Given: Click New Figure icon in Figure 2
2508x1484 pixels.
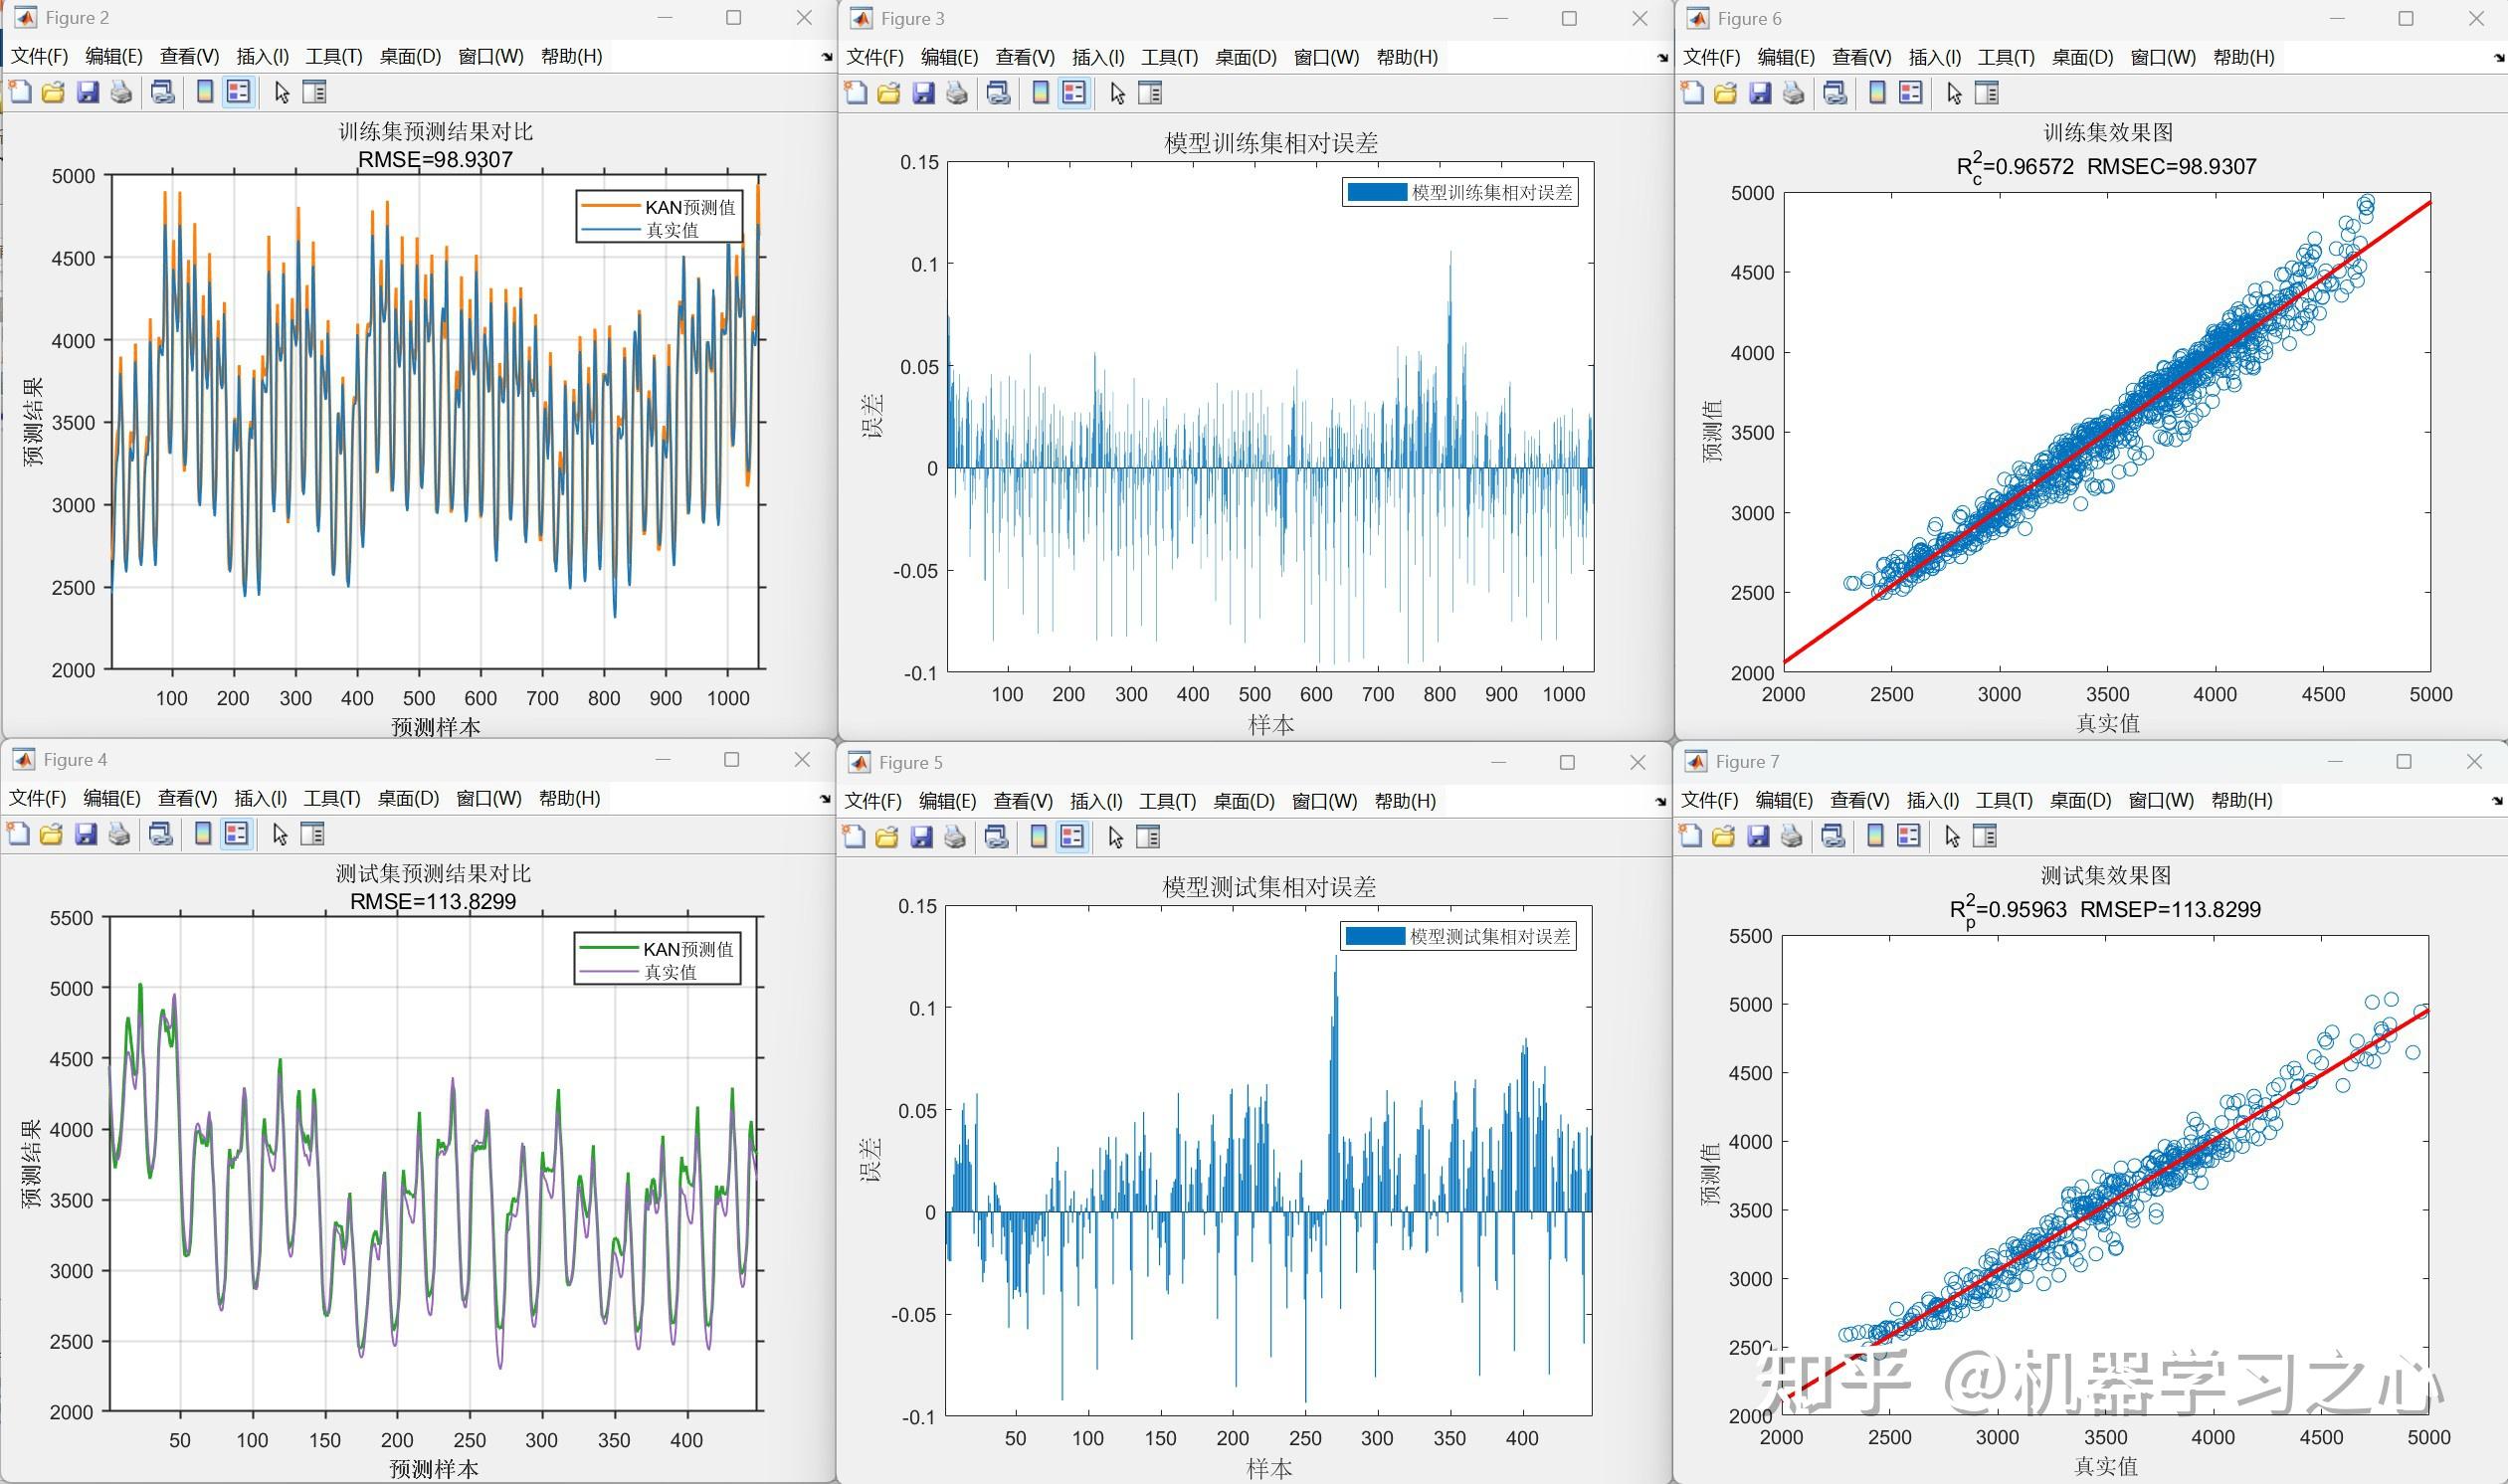Looking at the screenshot, I should pos(20,92).
